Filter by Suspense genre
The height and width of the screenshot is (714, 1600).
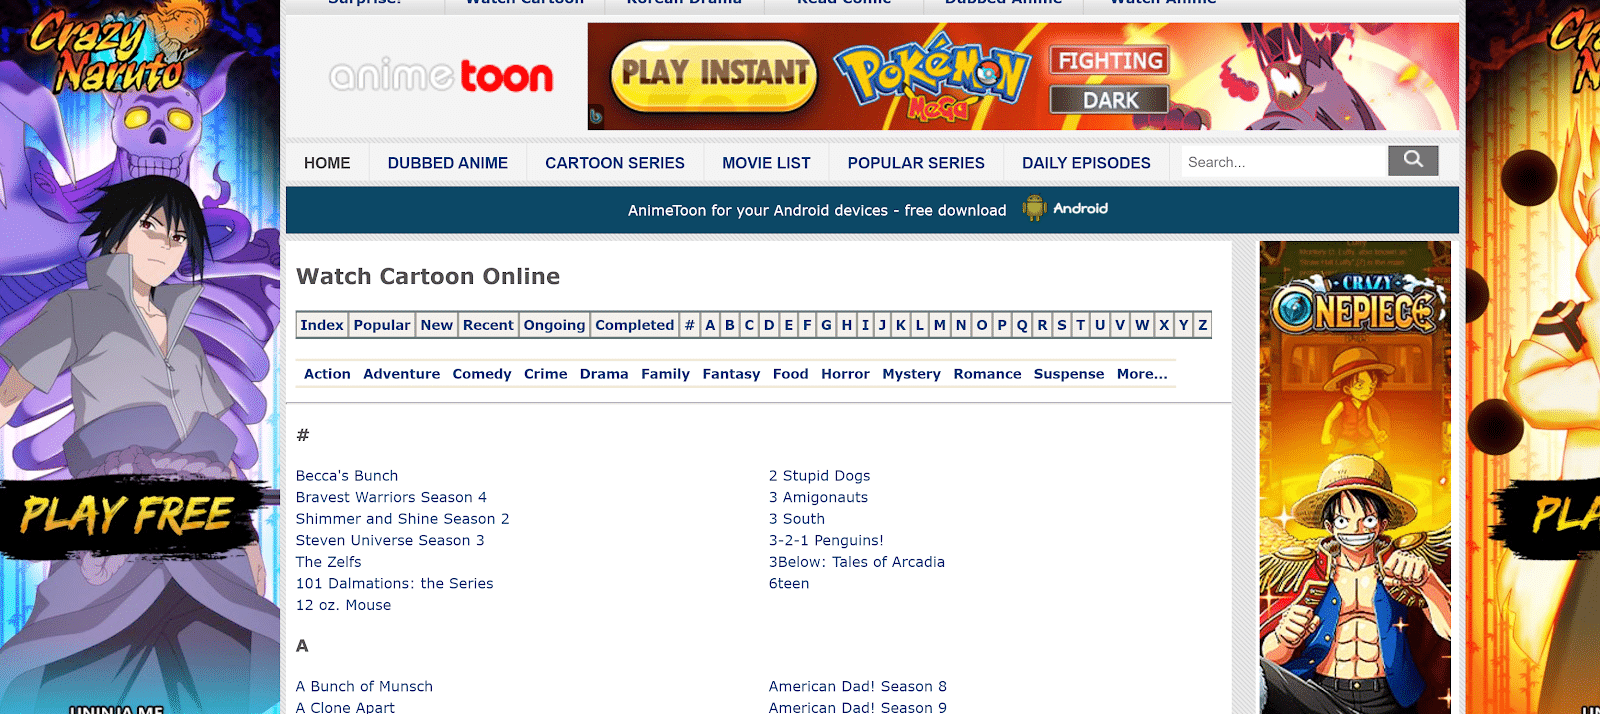tap(1069, 374)
